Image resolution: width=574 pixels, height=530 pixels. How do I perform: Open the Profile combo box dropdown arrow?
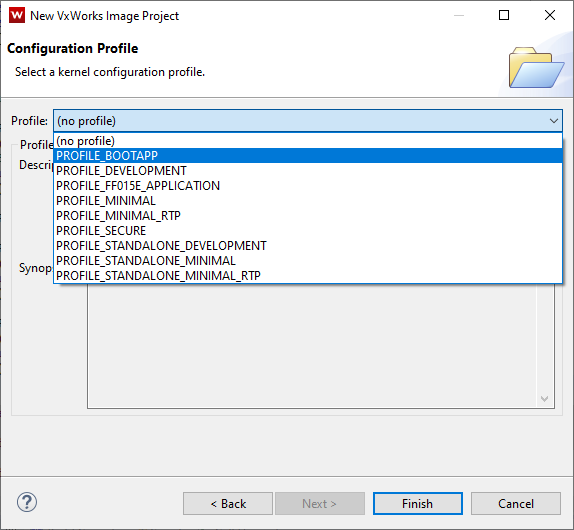click(x=553, y=121)
